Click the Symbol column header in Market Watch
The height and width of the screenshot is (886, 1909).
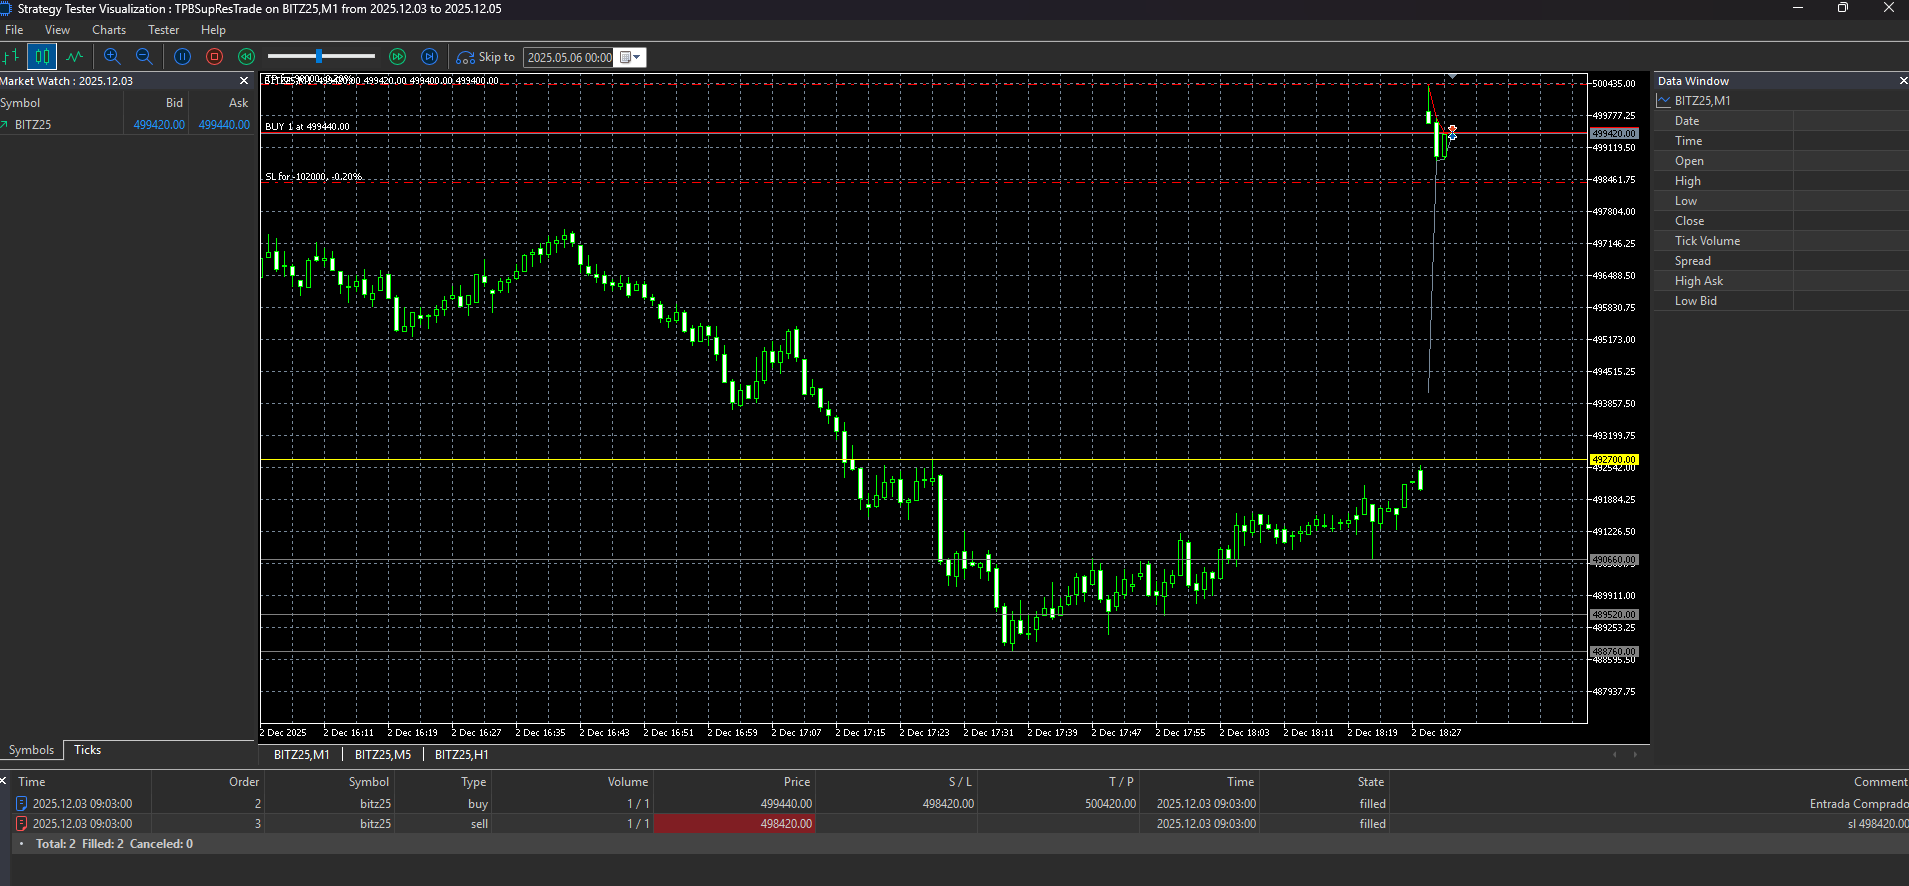click(x=20, y=103)
